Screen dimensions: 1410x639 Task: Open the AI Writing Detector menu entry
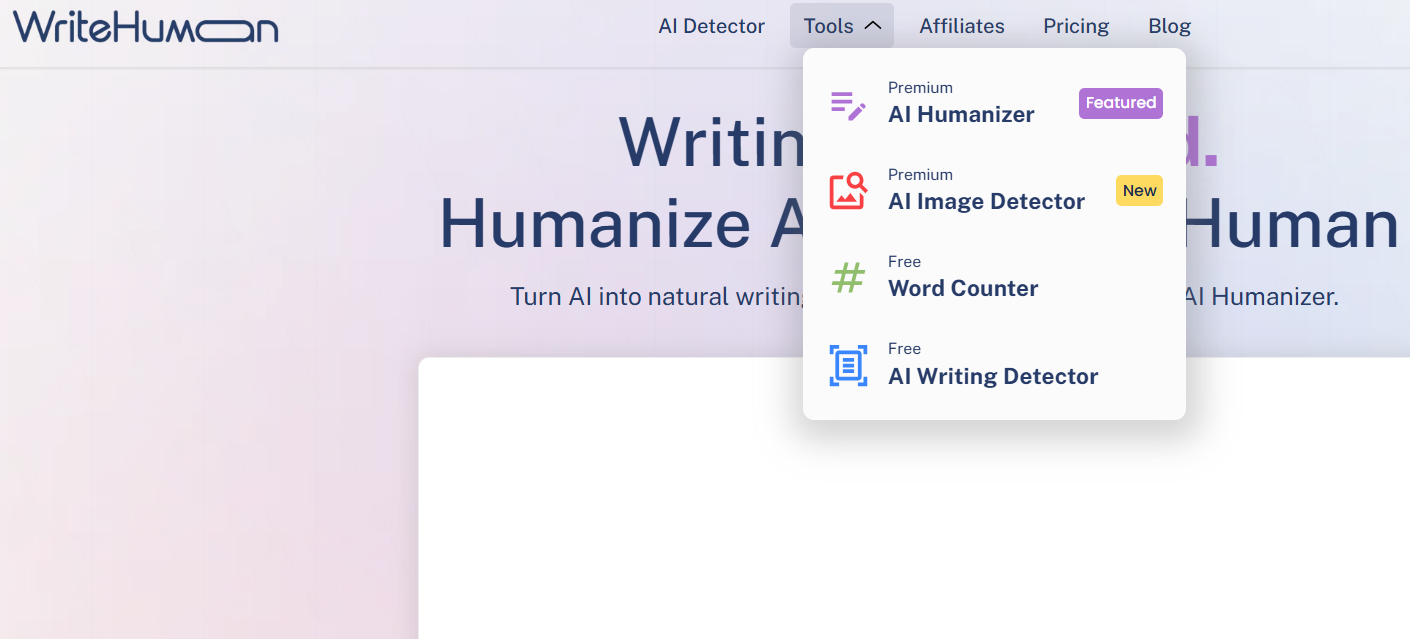pos(993,377)
